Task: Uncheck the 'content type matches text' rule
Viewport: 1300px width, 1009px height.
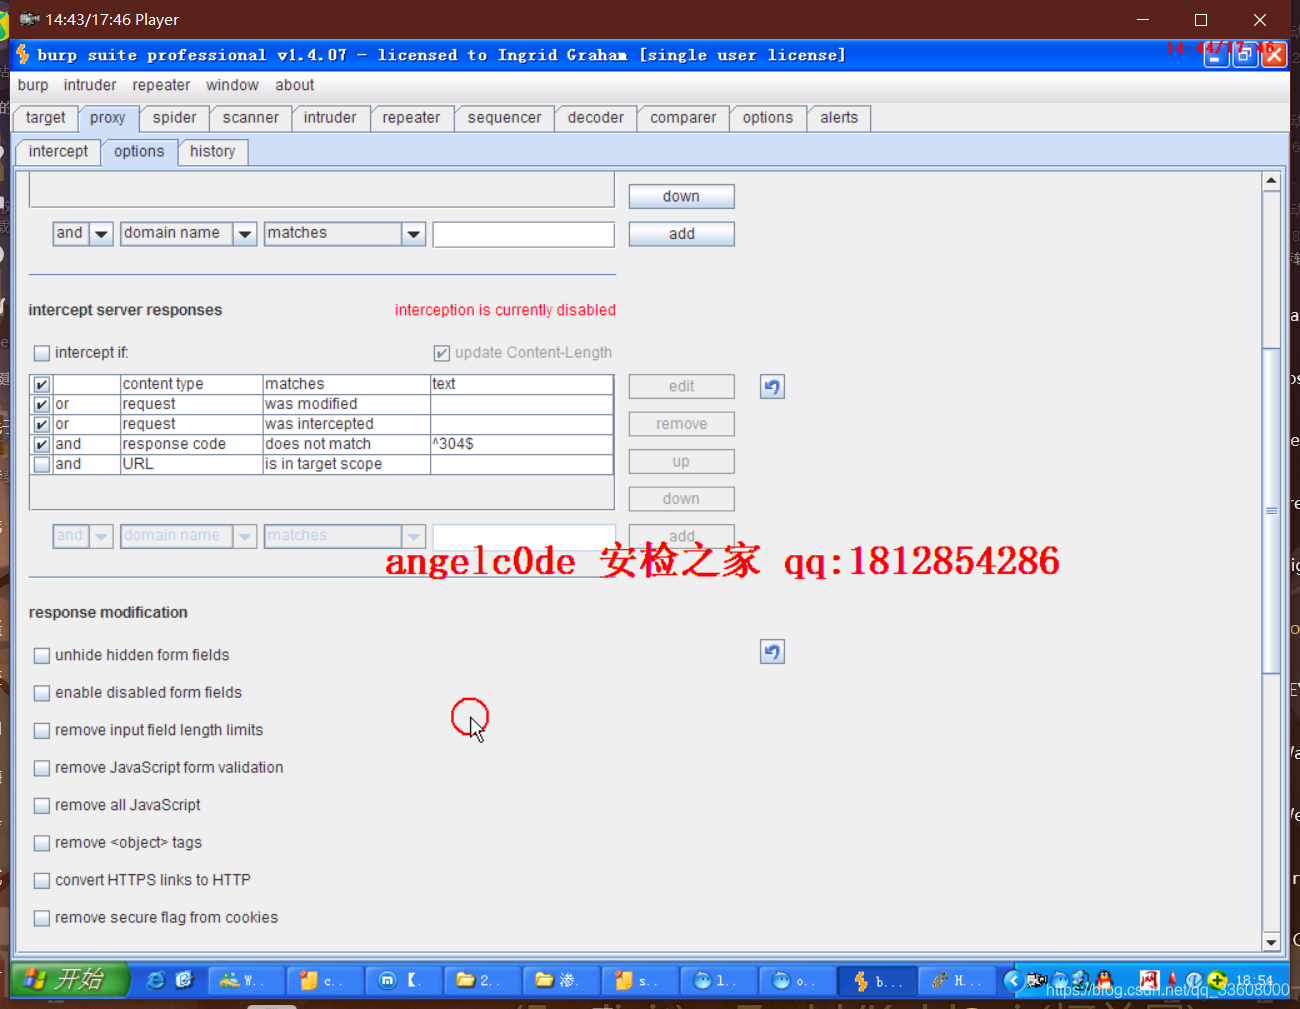Action: (42, 384)
